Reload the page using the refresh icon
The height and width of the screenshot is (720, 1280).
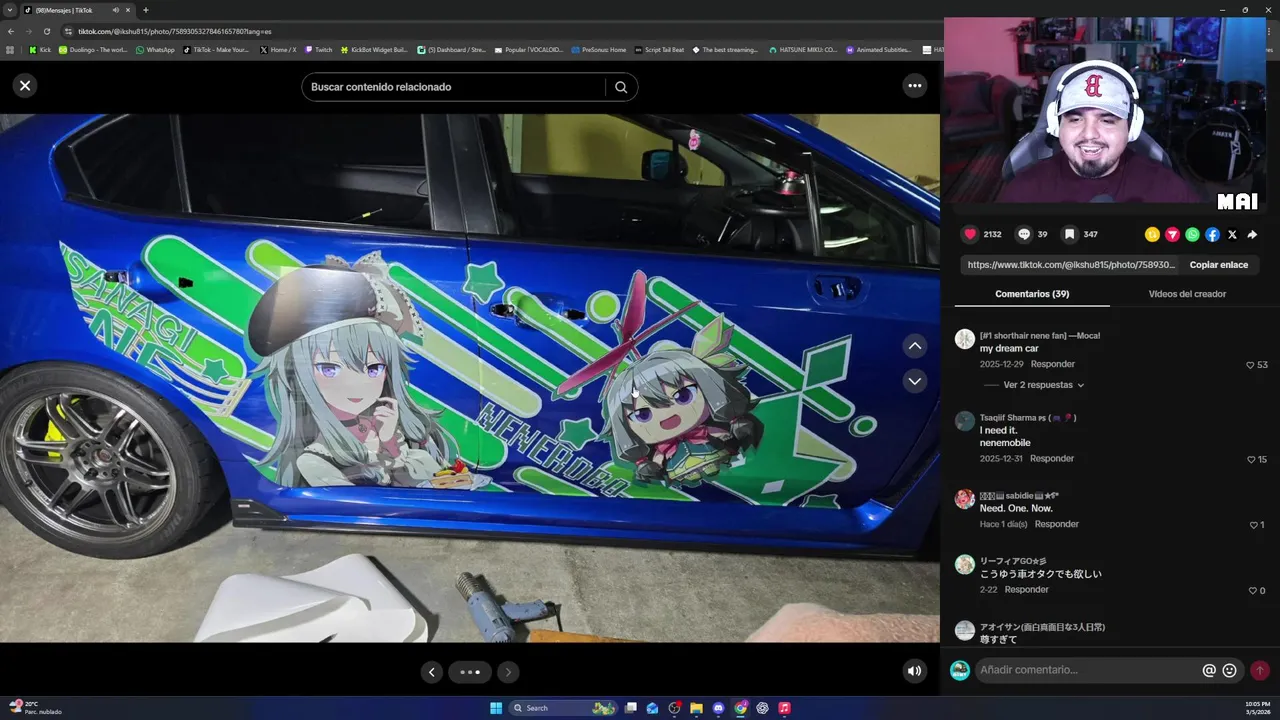tap(46, 31)
